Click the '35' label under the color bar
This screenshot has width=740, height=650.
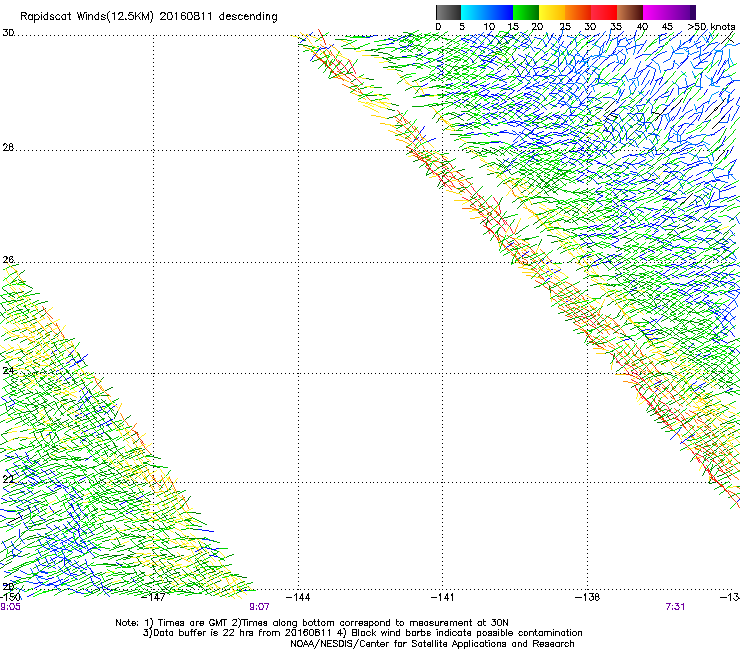click(616, 27)
